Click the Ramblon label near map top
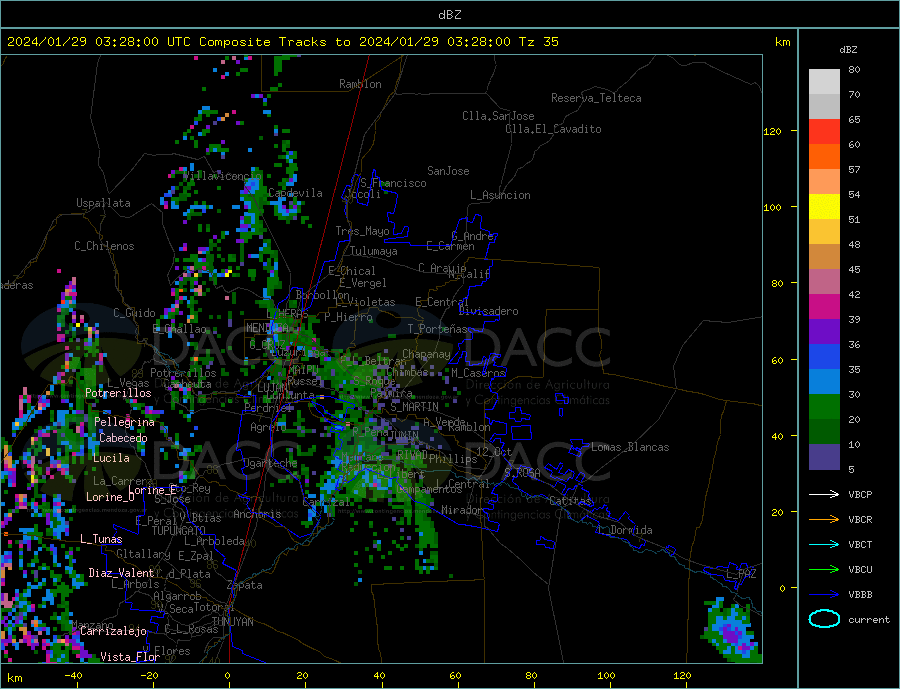Viewport: 900px width, 689px height. click(360, 84)
